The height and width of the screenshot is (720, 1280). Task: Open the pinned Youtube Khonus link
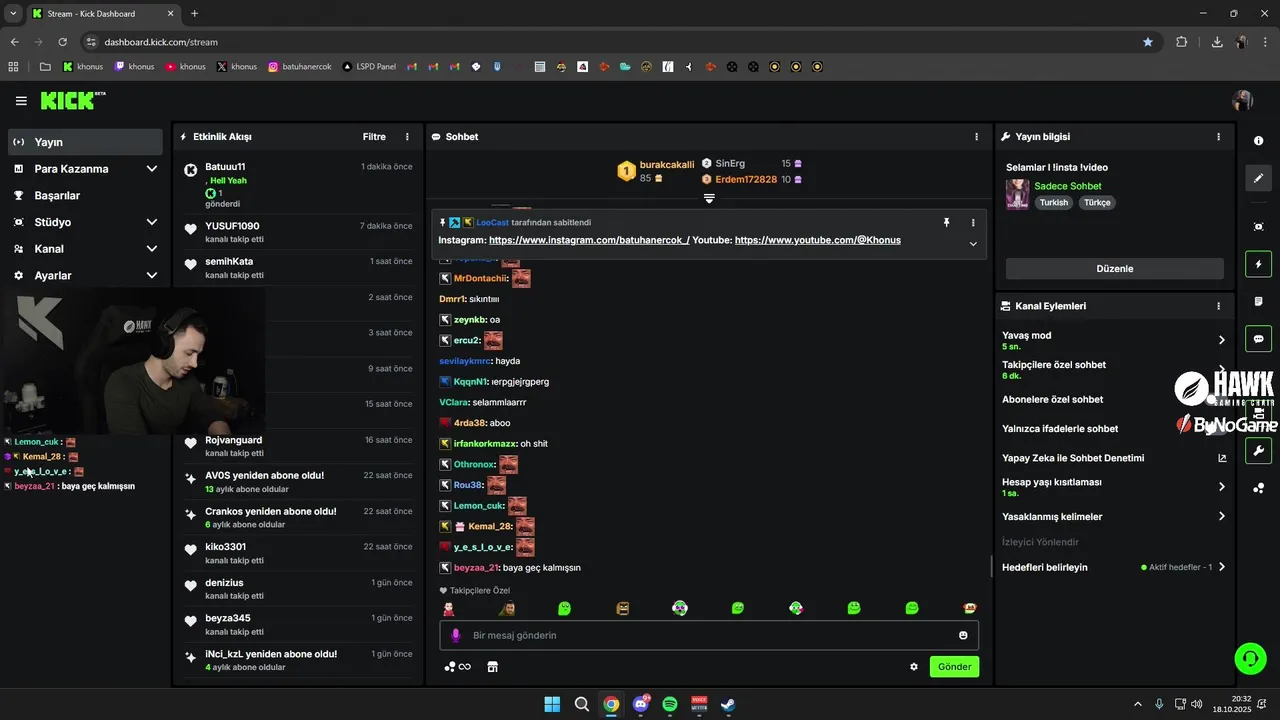coord(817,240)
